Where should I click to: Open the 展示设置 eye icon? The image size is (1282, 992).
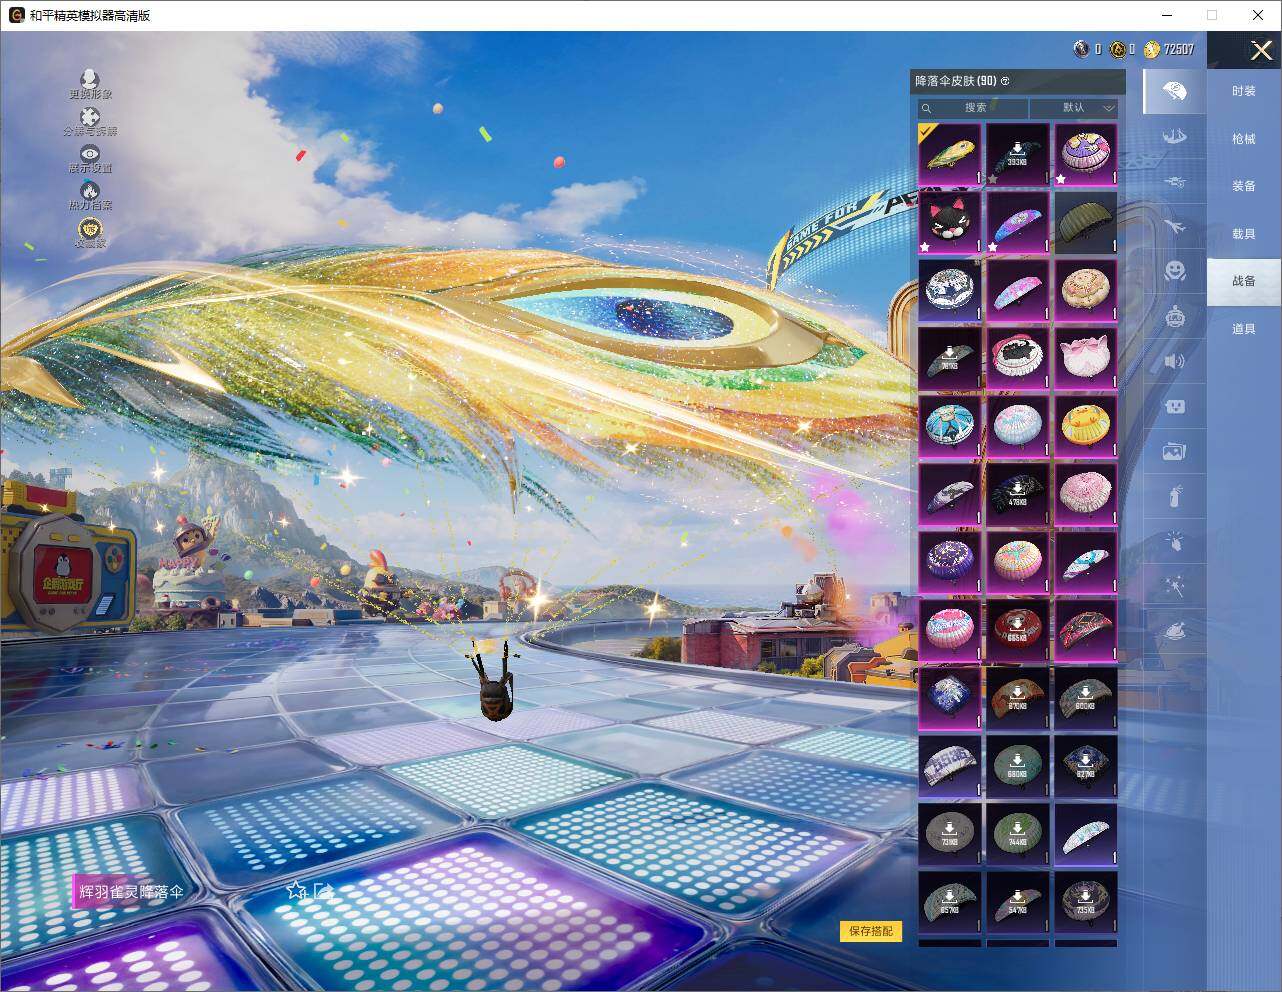[90, 154]
